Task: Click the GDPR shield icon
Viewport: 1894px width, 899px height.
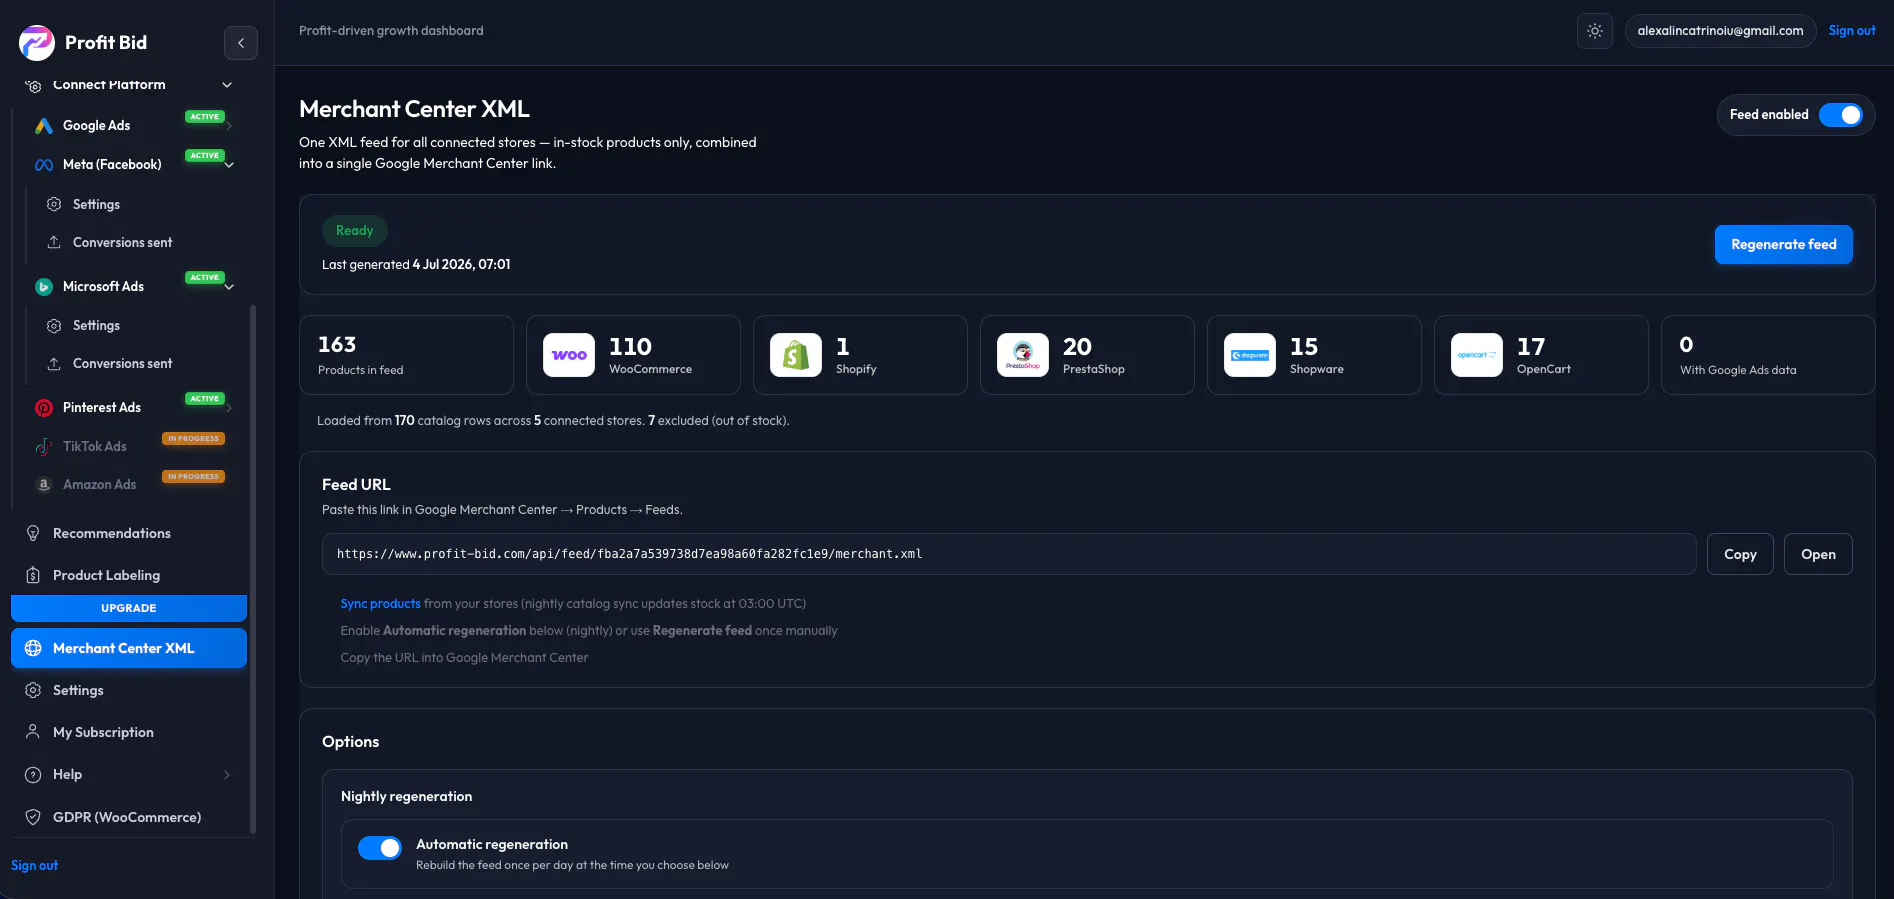Action: click(33, 818)
